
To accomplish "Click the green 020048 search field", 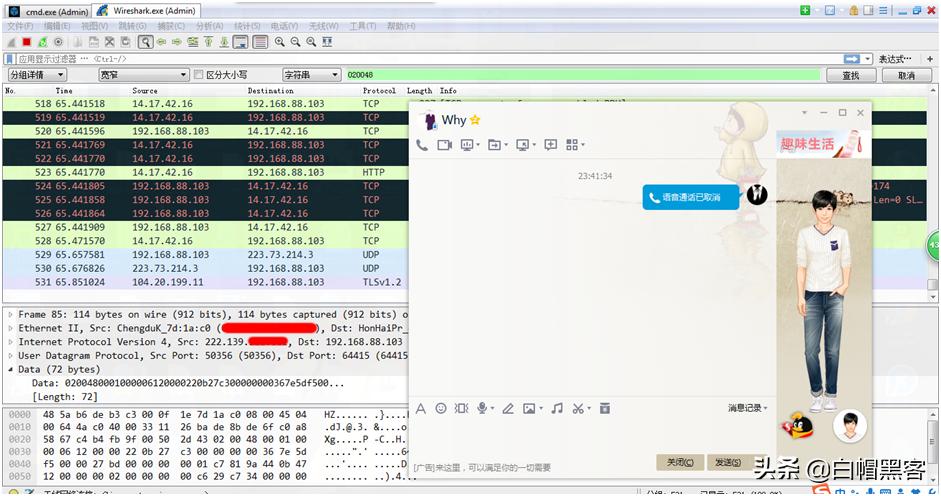I will coord(582,75).
